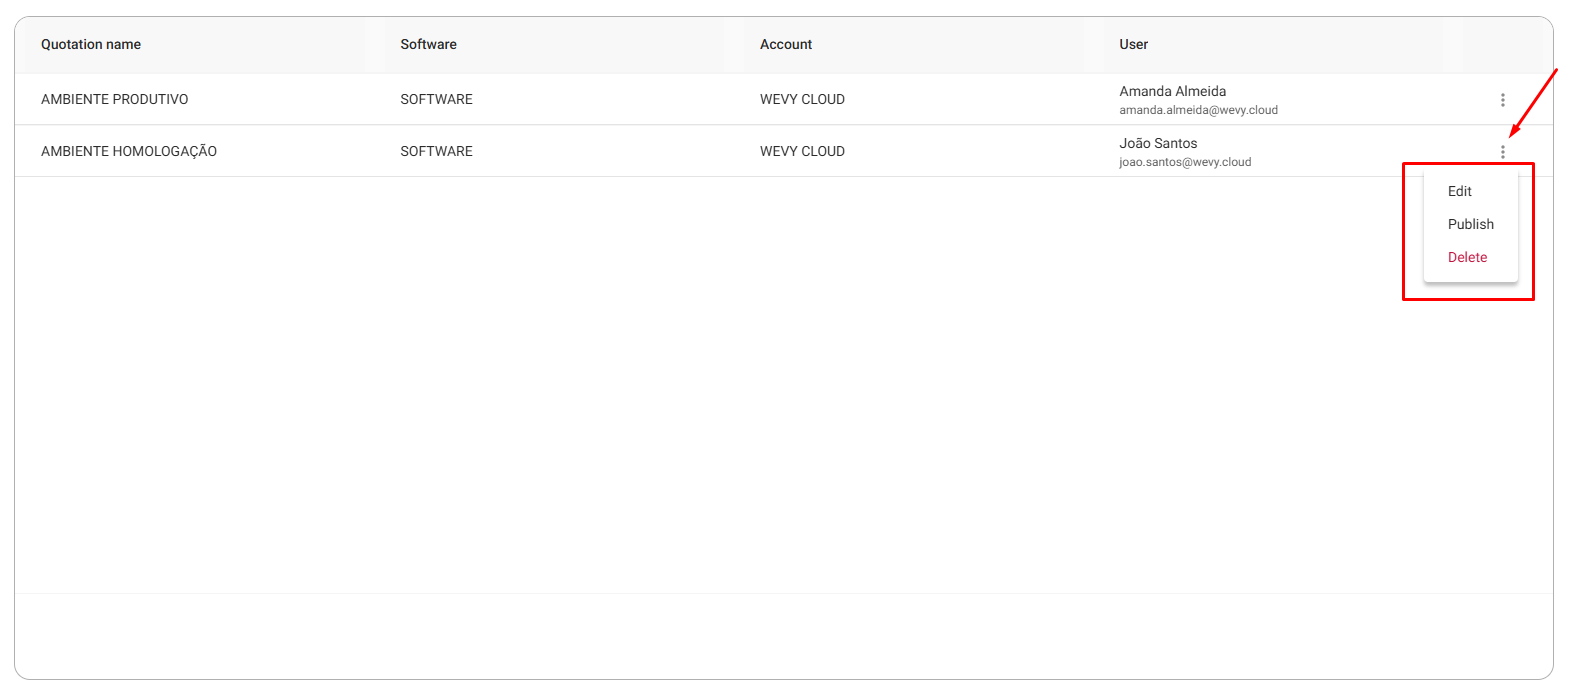
Task: Click the Software column header
Action: click(x=428, y=44)
